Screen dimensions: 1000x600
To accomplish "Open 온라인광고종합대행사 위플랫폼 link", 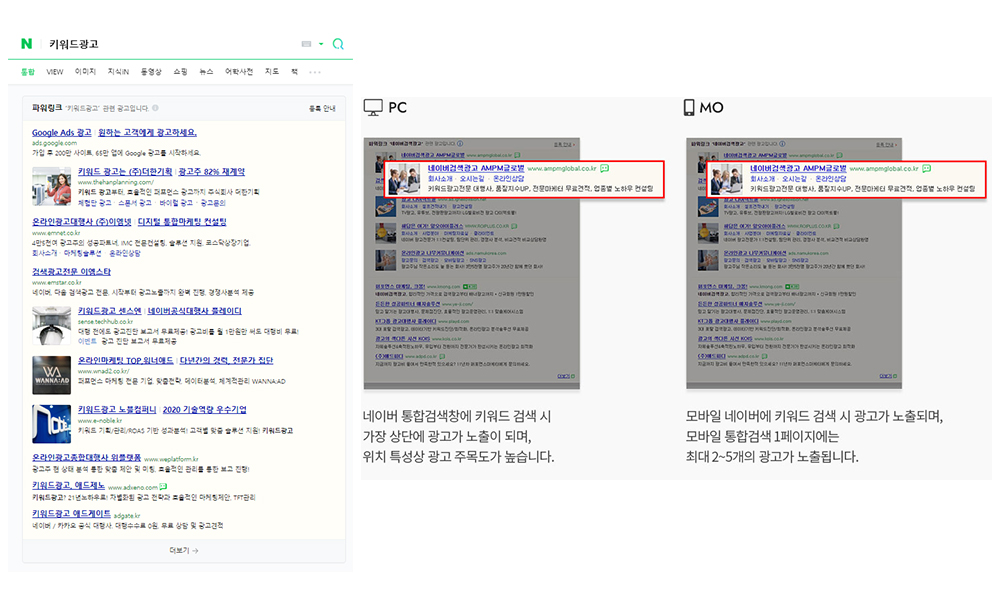I will click(x=87, y=458).
